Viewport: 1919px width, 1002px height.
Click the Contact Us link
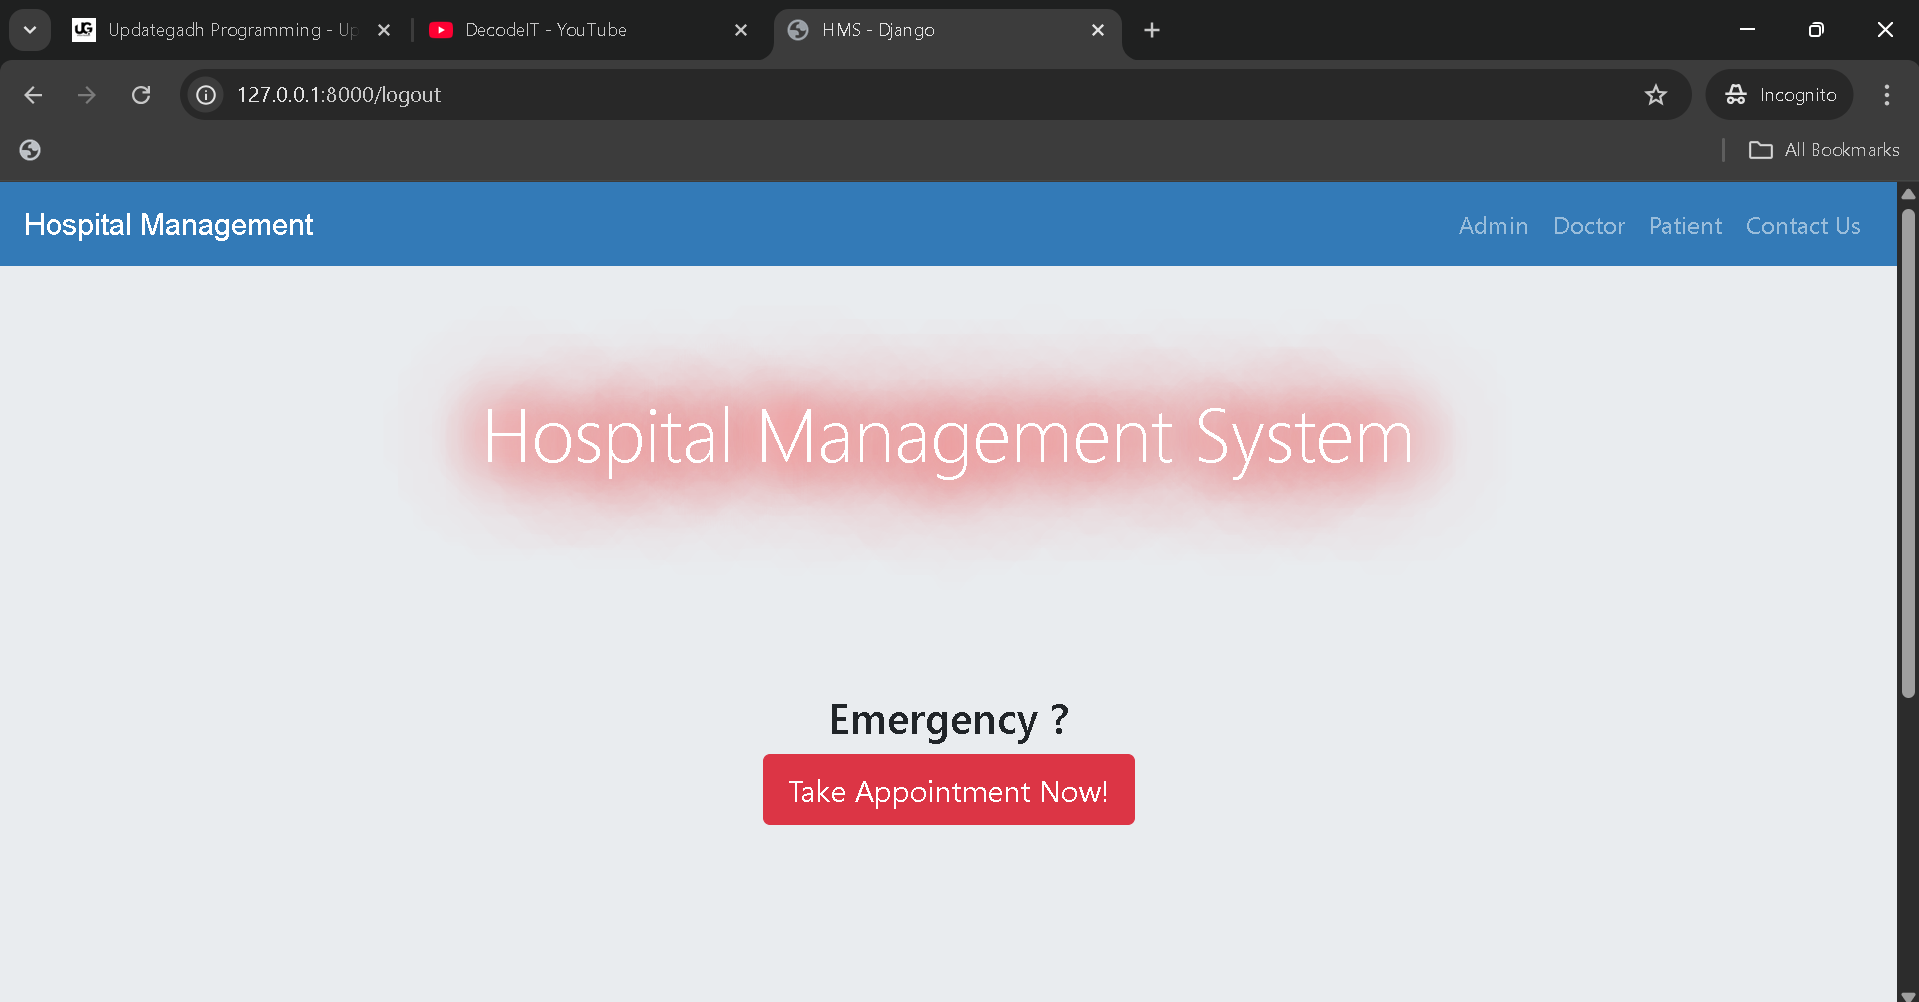tap(1802, 226)
